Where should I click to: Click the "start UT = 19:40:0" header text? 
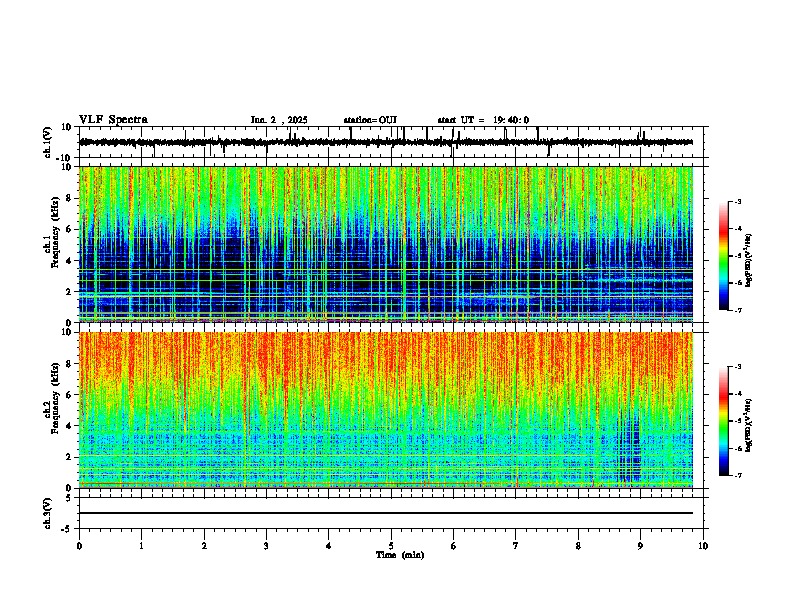[x=483, y=120]
